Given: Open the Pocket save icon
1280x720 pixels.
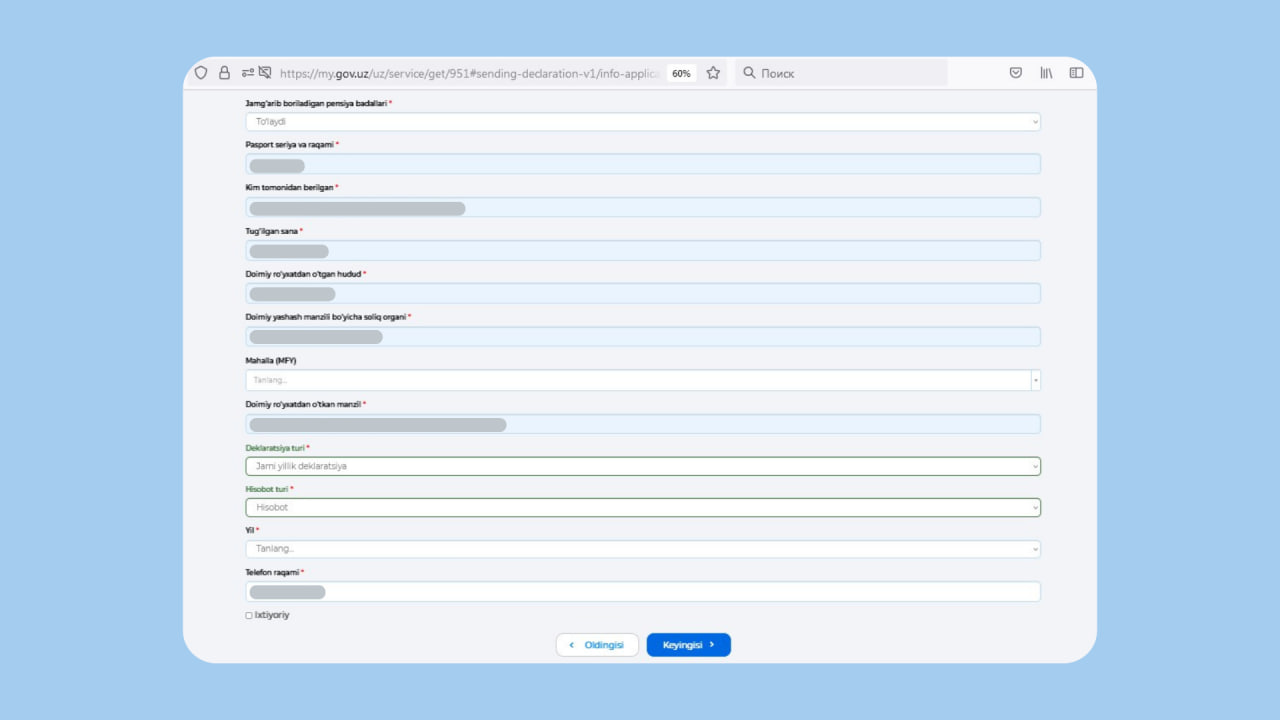Looking at the screenshot, I should click(x=1015, y=73).
